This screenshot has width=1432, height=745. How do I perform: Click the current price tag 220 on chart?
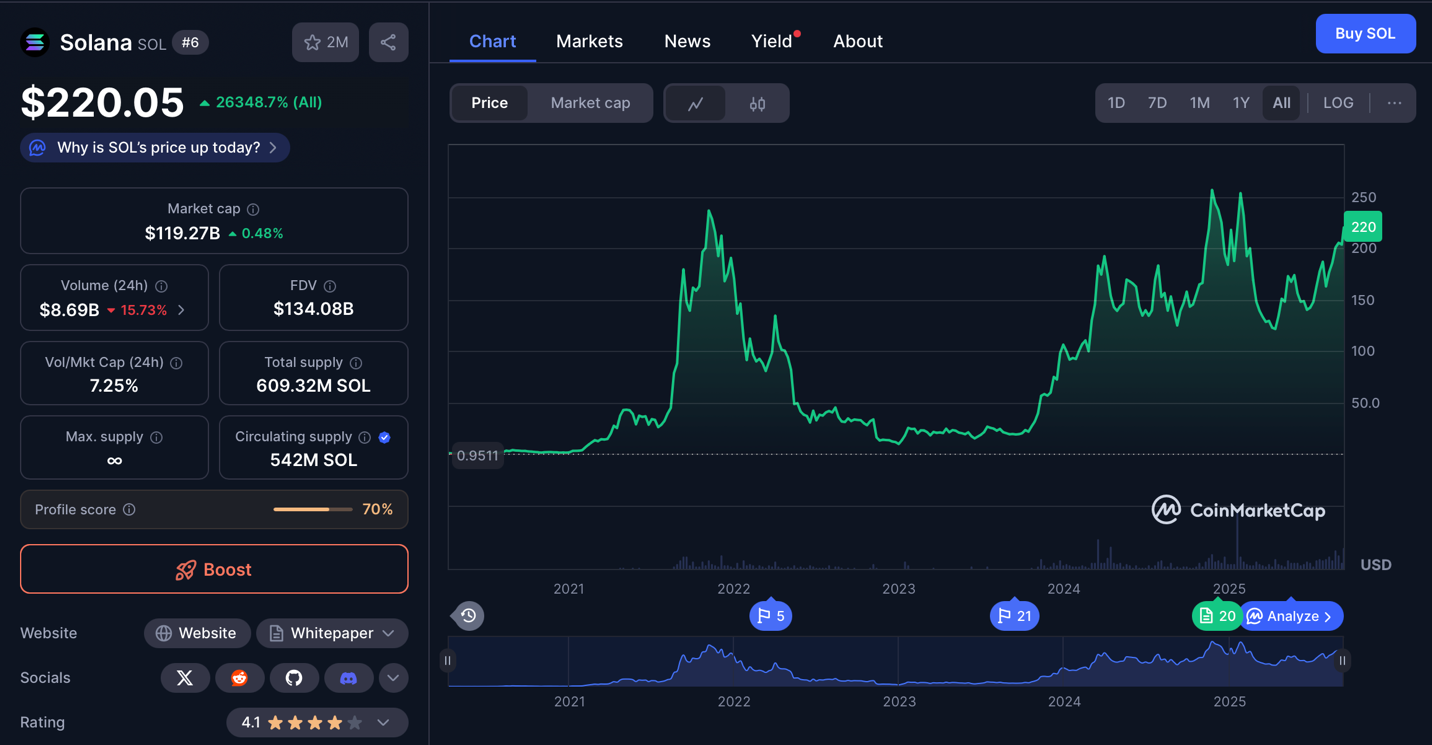(x=1363, y=227)
